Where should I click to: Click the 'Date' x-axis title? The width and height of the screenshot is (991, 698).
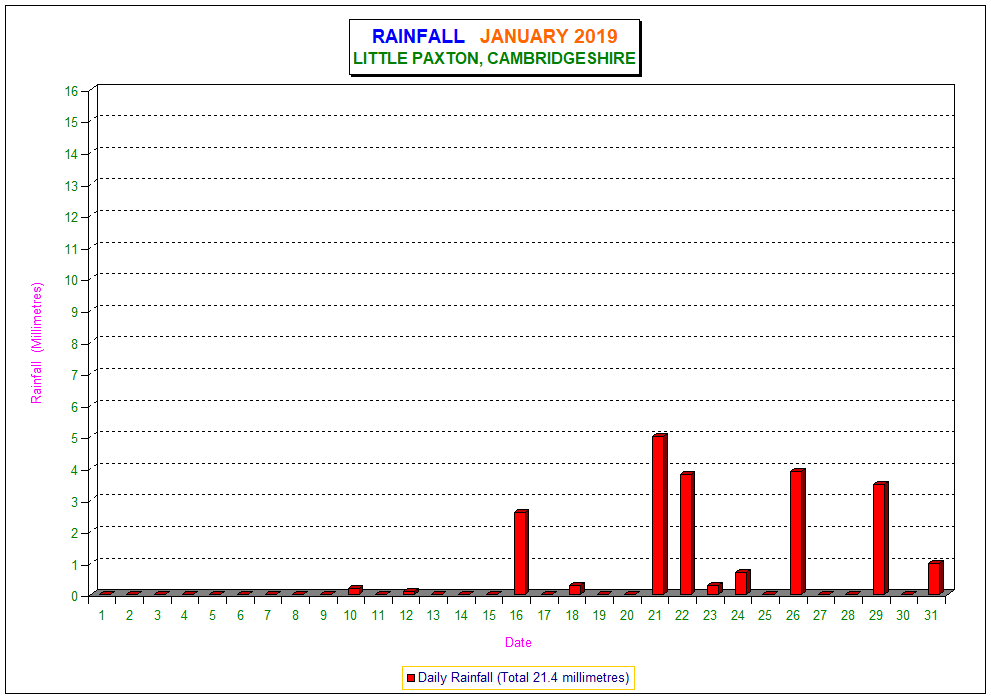(518, 642)
